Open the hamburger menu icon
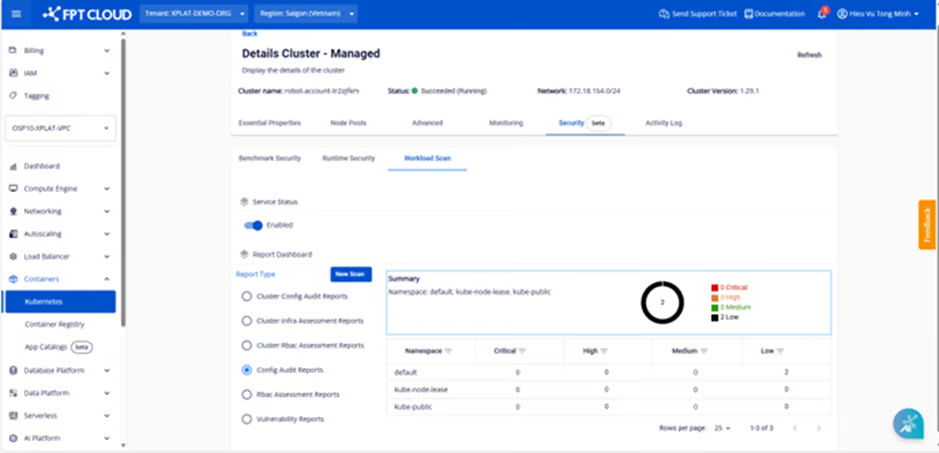 [15, 14]
